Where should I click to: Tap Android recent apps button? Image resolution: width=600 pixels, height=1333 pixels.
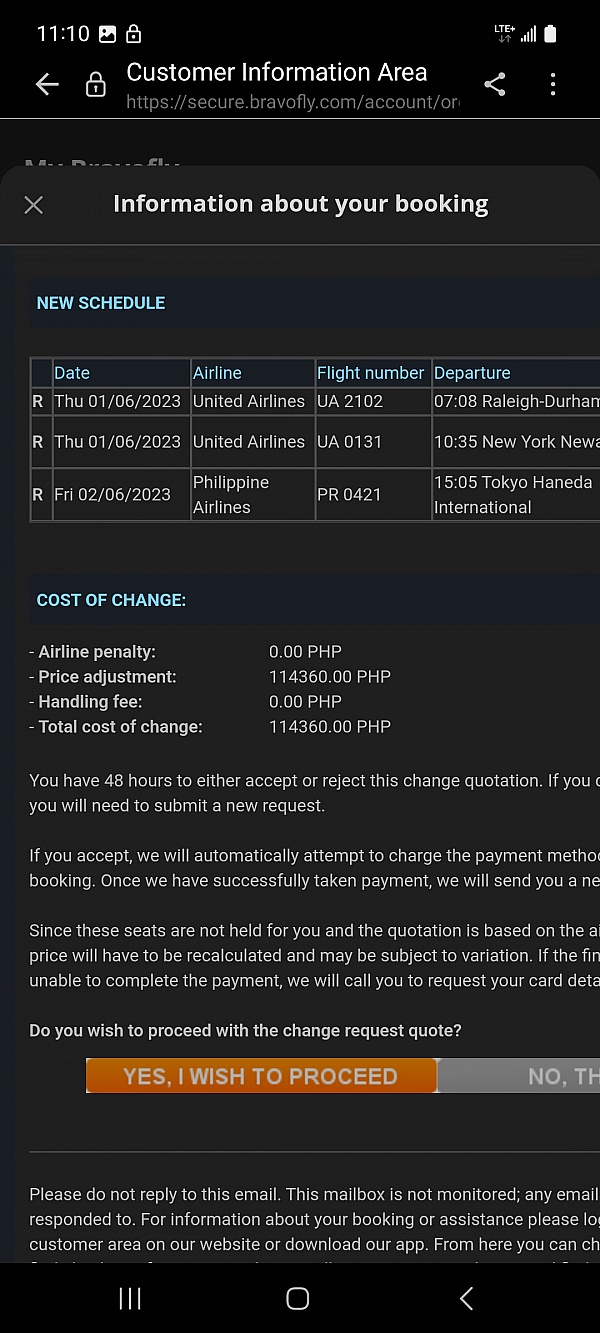tap(130, 1298)
